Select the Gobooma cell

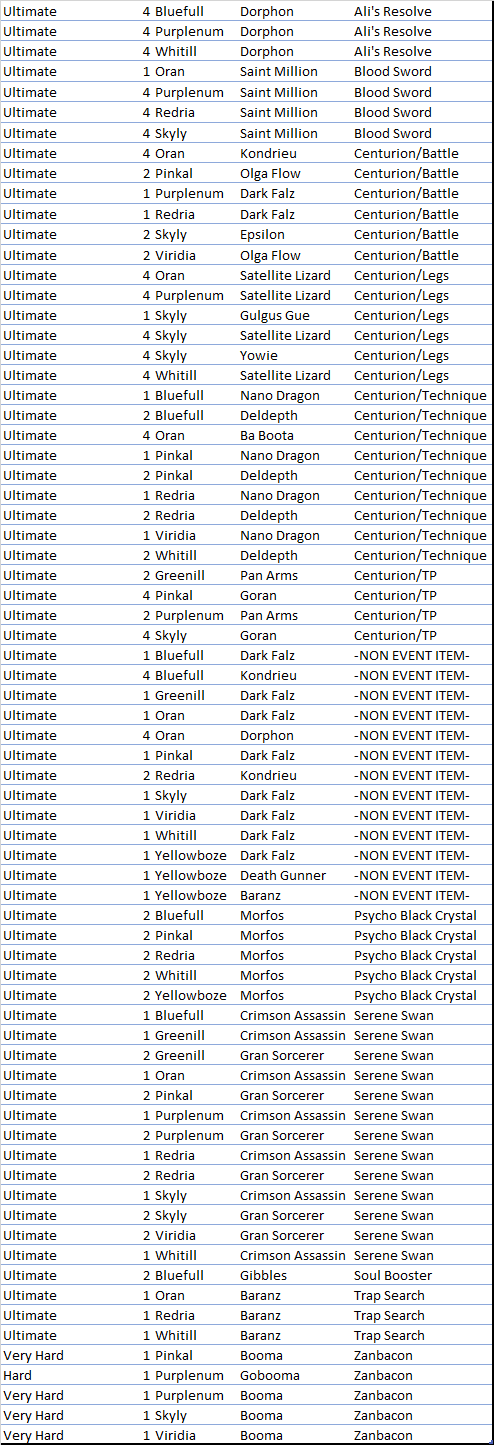pyautogui.click(x=269, y=1375)
